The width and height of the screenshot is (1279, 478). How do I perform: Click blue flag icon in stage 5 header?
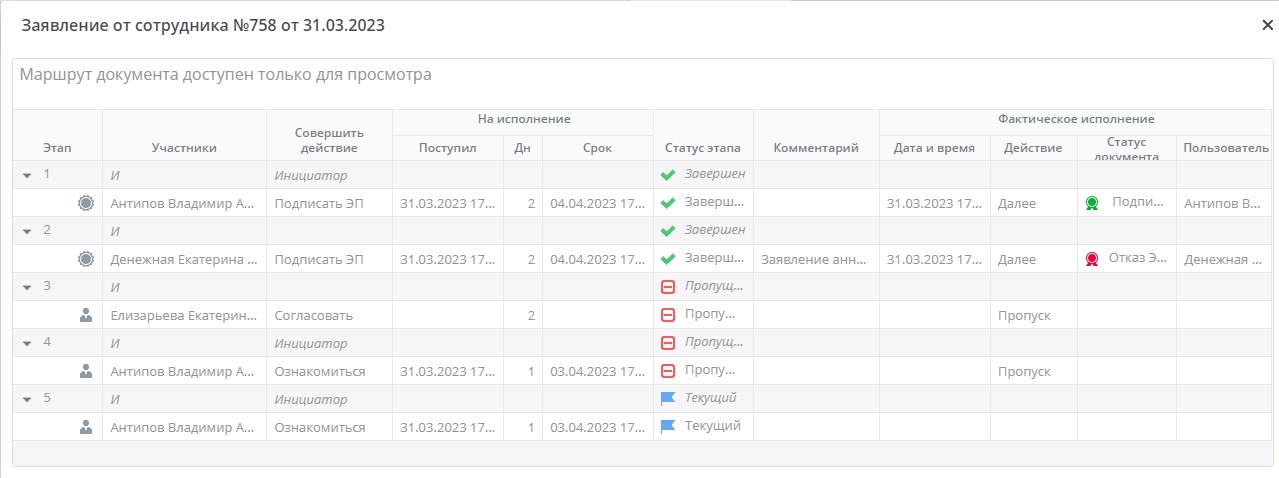click(x=668, y=398)
